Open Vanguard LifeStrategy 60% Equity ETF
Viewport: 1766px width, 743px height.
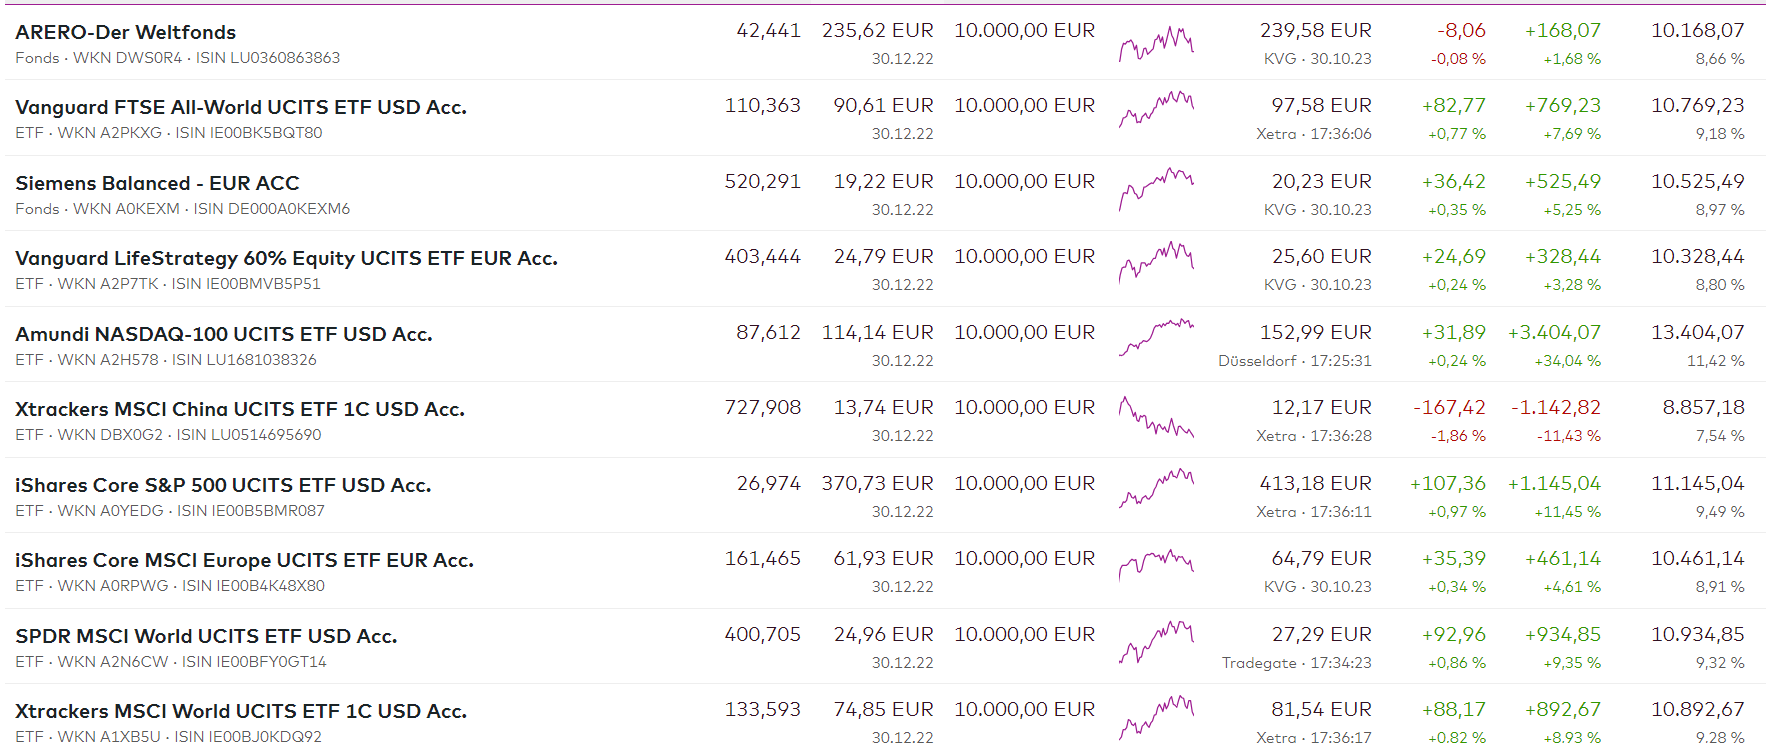tap(286, 258)
